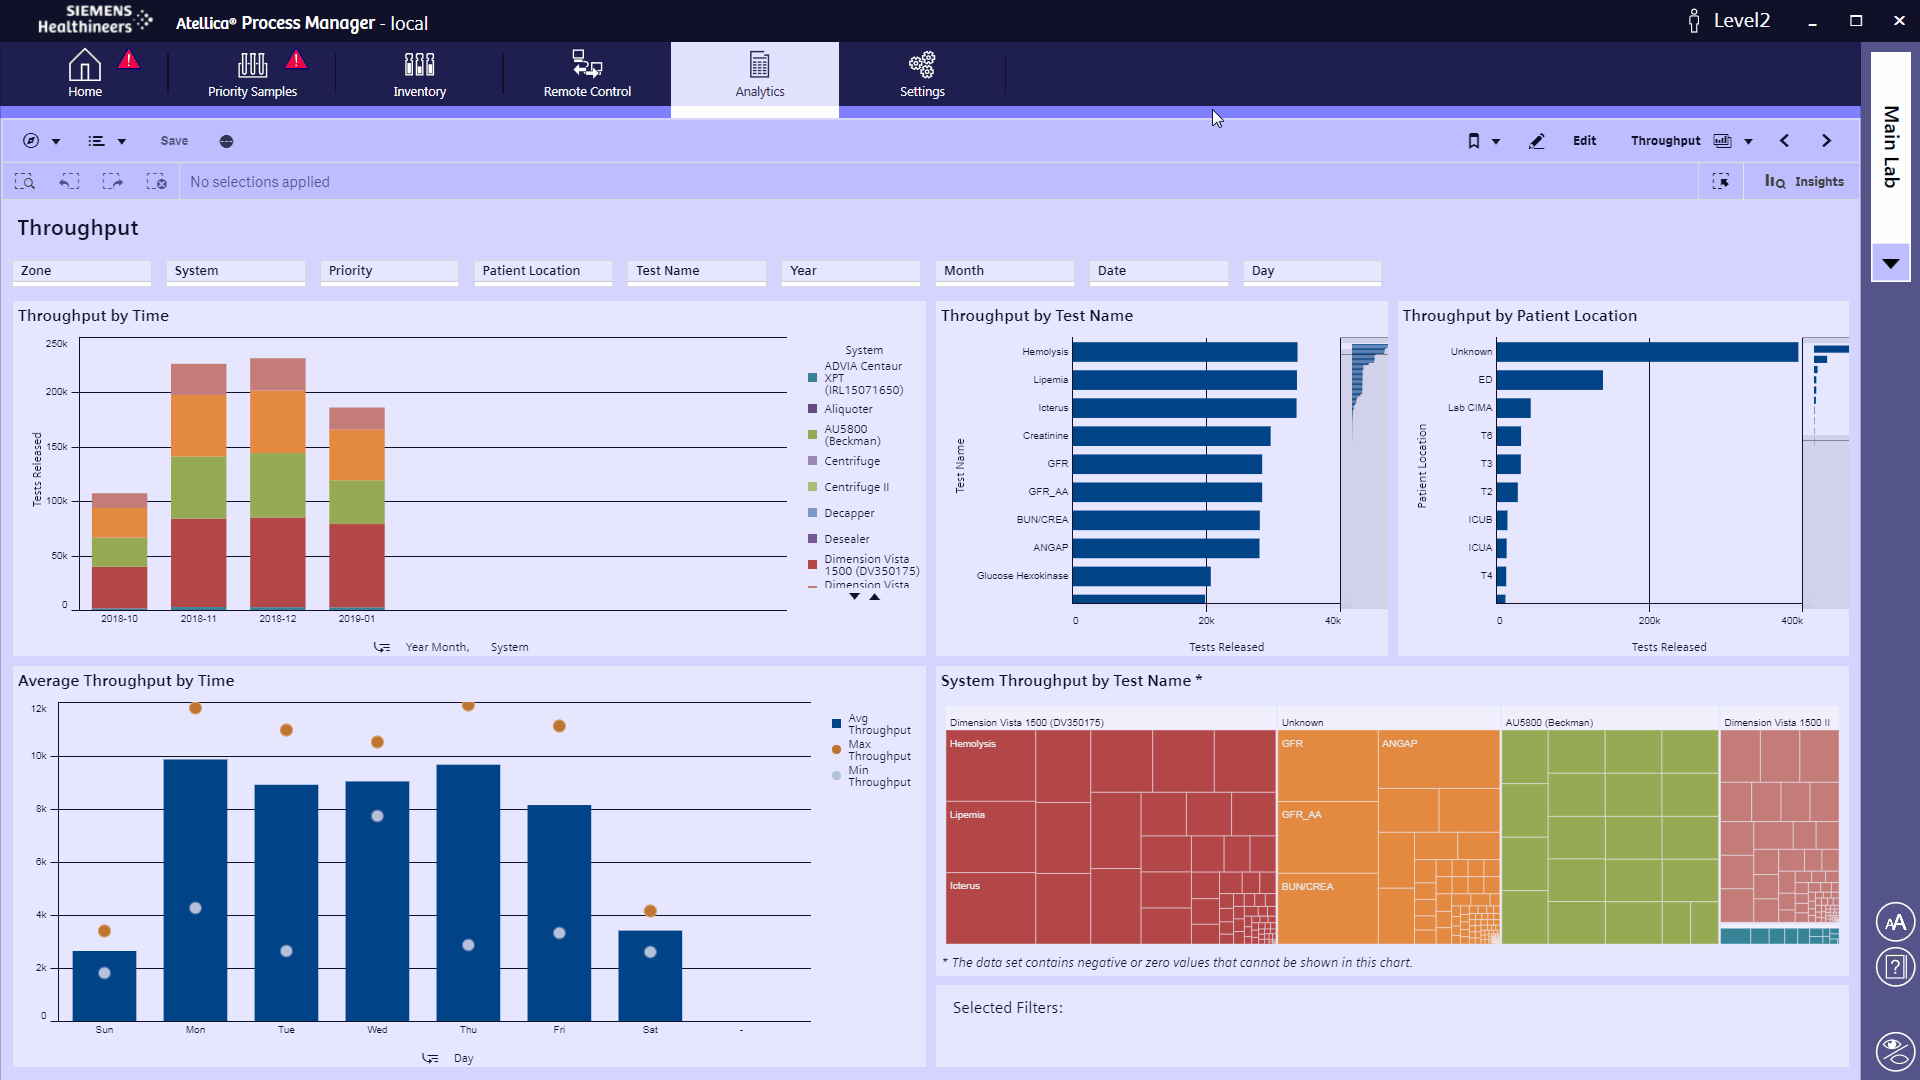The height and width of the screenshot is (1080, 1920).
Task: Open the System filter dropdown
Action: pyautogui.click(x=235, y=271)
